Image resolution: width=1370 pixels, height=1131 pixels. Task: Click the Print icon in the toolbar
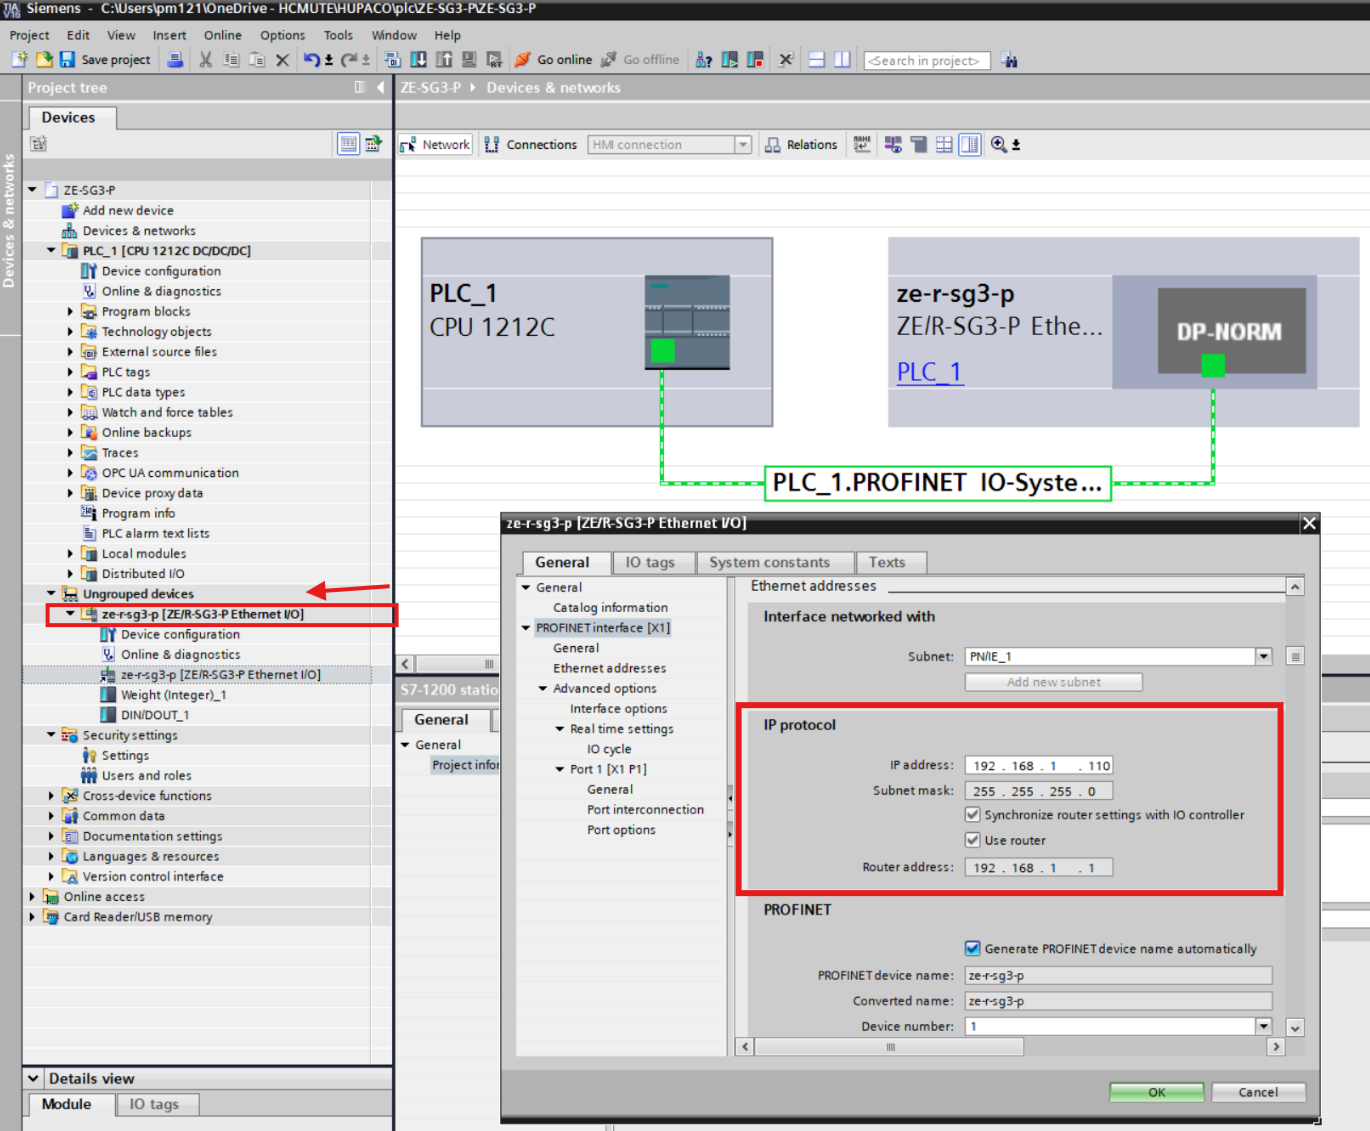pyautogui.click(x=175, y=60)
